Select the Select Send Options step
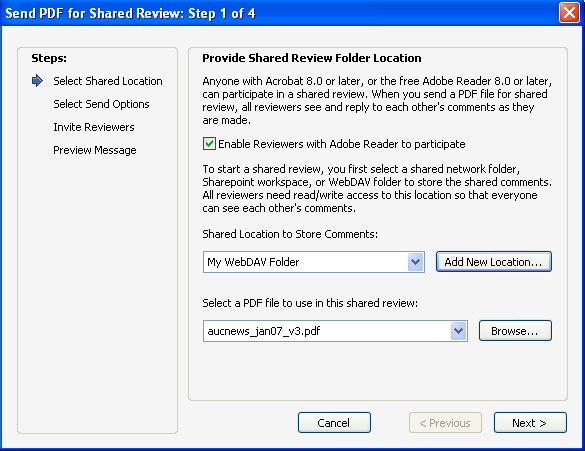Image resolution: width=585 pixels, height=451 pixels. [x=101, y=104]
